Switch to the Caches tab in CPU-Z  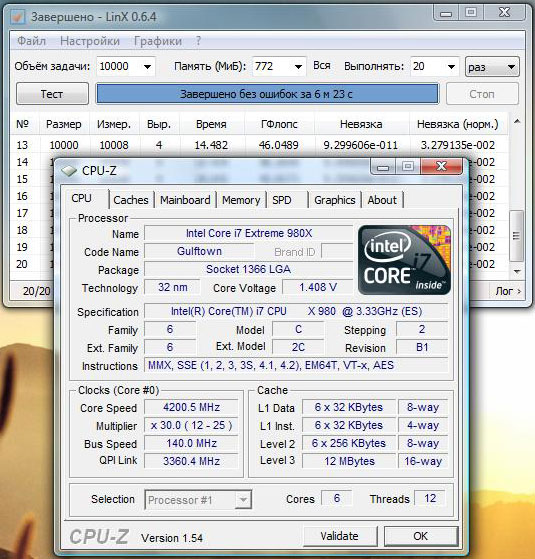click(131, 200)
